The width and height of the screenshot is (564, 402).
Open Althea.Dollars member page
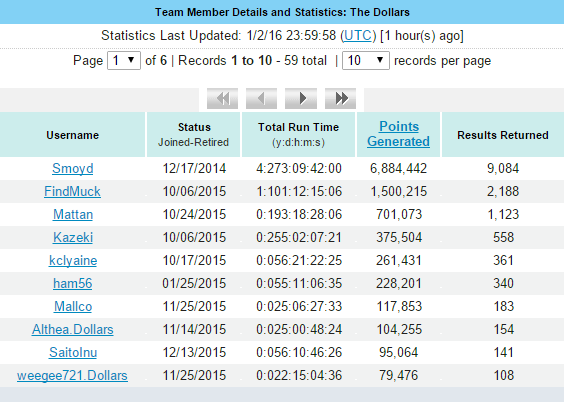pyautogui.click(x=73, y=329)
